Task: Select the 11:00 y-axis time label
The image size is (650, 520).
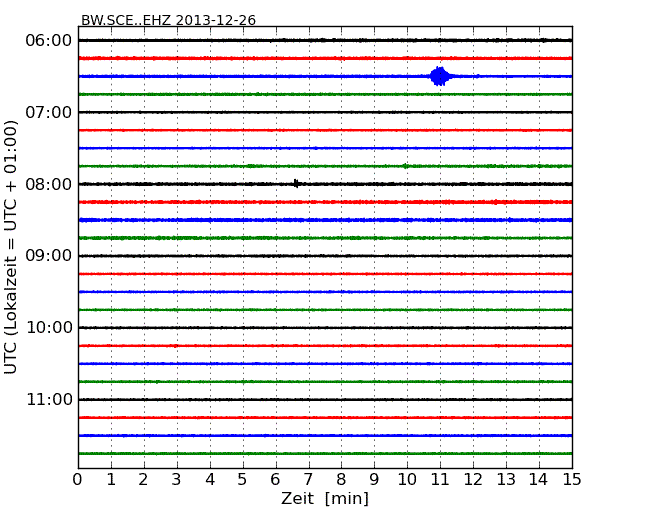Action: tap(48, 400)
